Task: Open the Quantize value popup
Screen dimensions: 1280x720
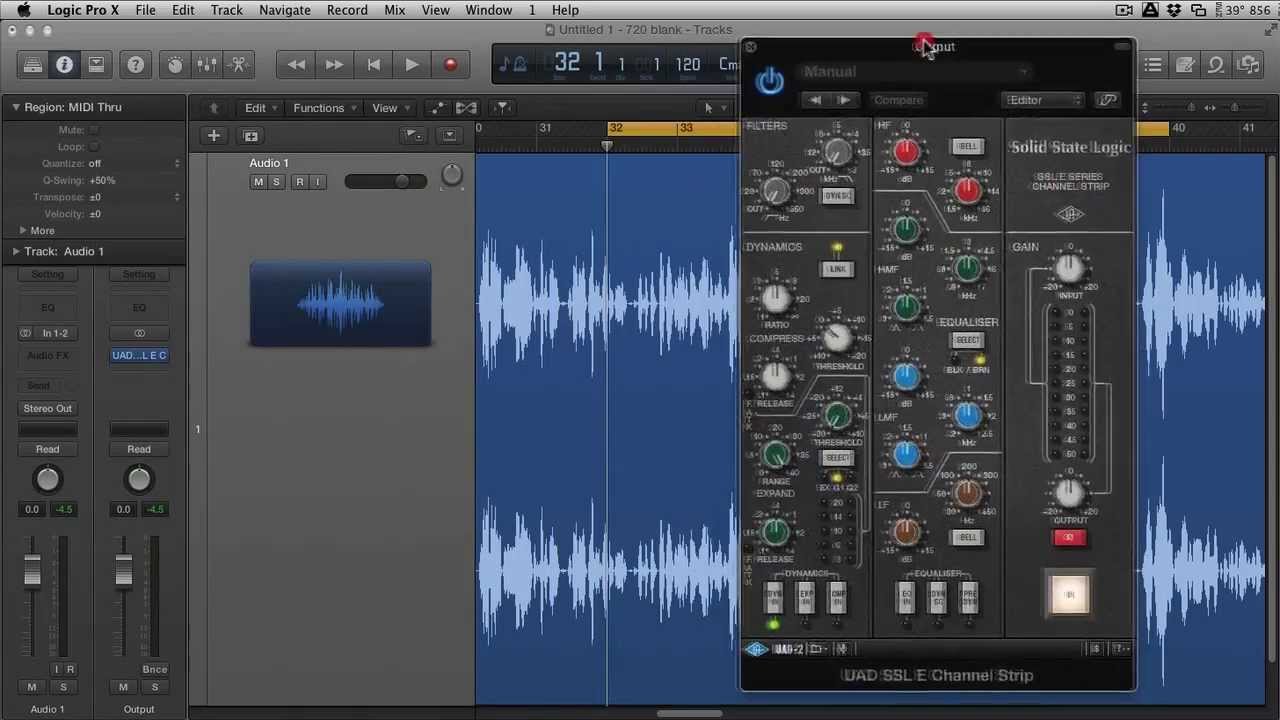Action: [135, 163]
